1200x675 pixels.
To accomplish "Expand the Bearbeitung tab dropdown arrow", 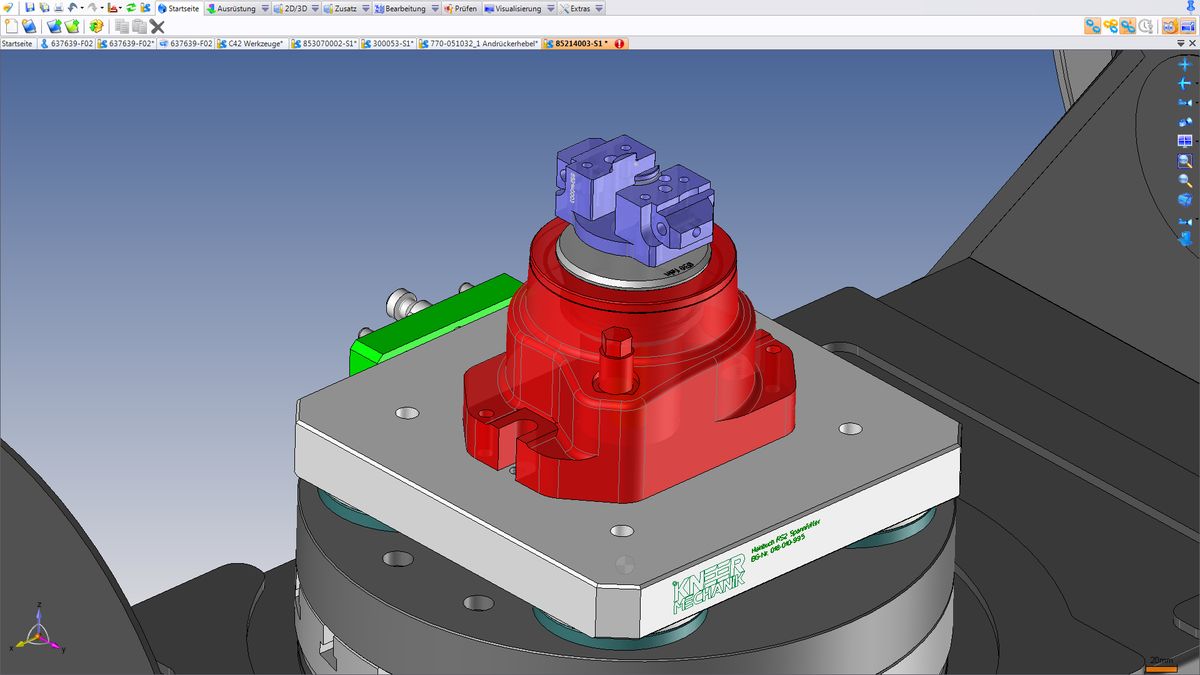I will (435, 8).
